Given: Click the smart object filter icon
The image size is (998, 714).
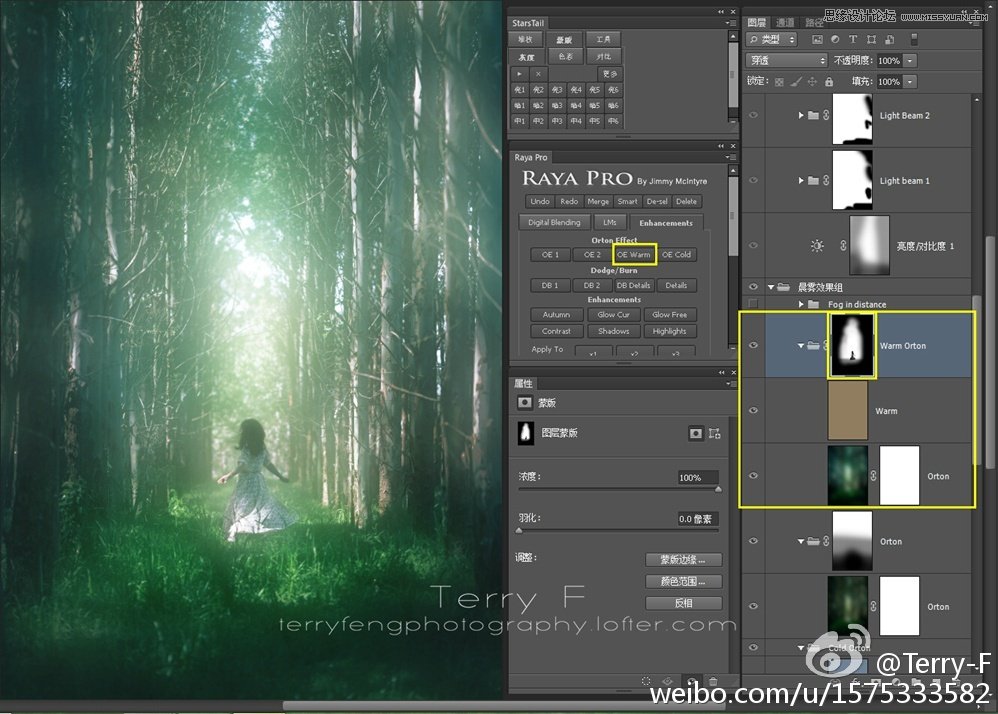Looking at the screenshot, I should pyautogui.click(x=890, y=39).
